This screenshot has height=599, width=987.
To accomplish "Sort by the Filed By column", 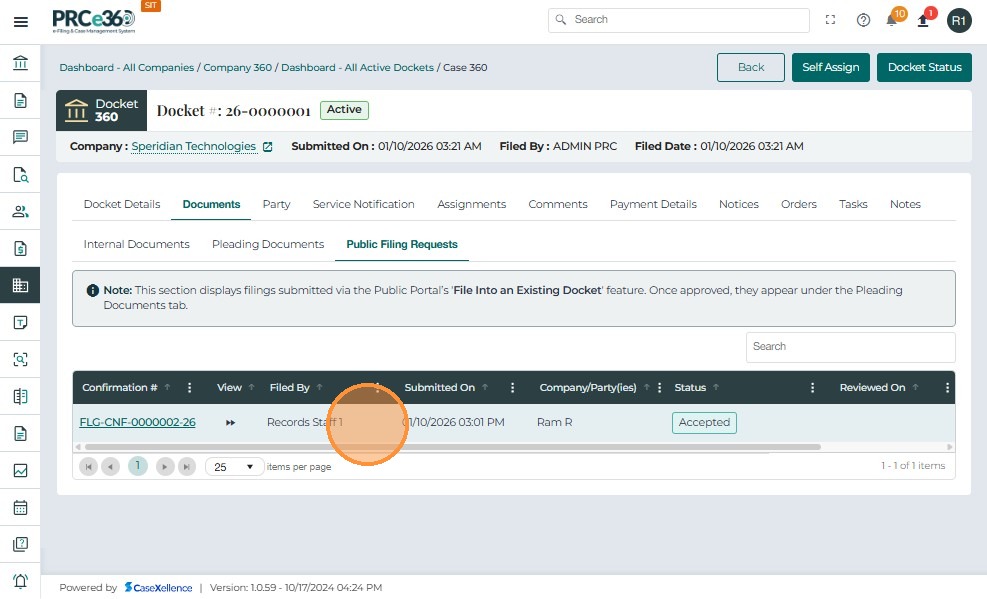I will [290, 388].
